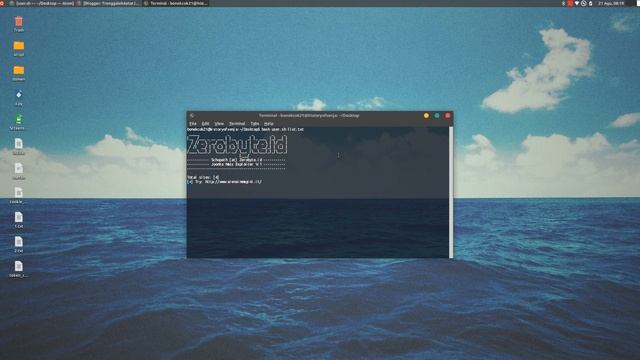Image resolution: width=640 pixels, height=360 pixels.
Task: Click the Bluetooth icon in the system tray
Action: click(x=563, y=3)
